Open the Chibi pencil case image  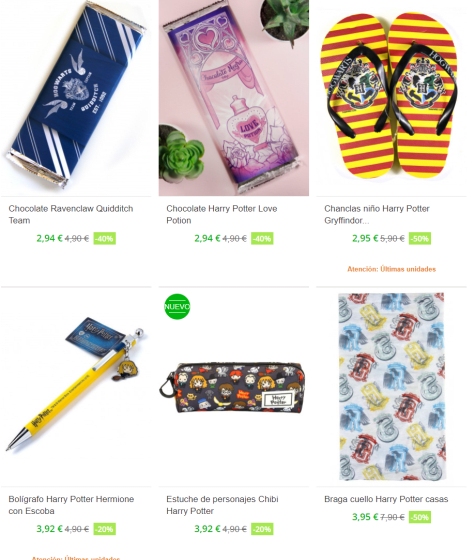(234, 386)
